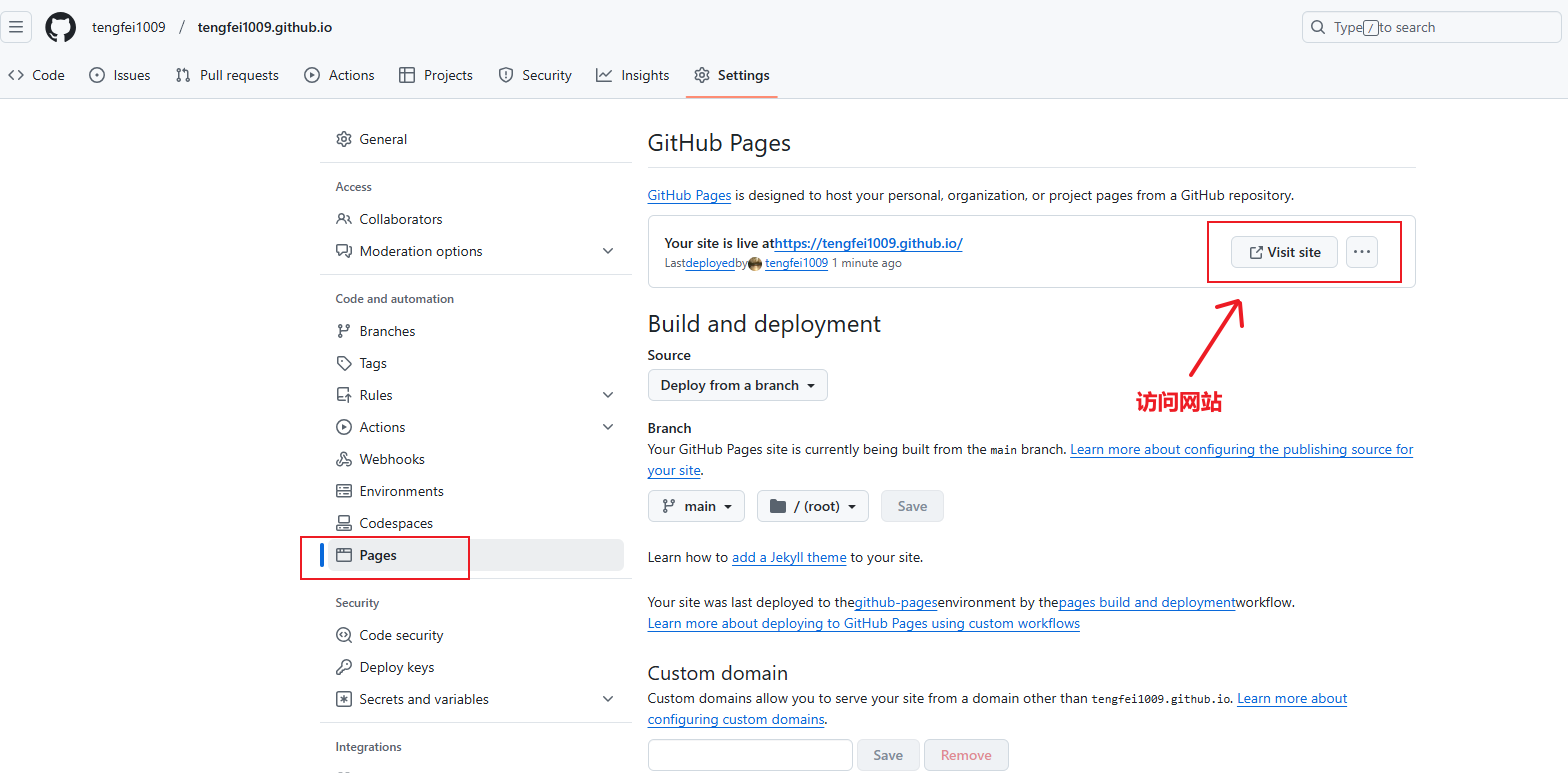
Task: Click the tengfei1009 username link after deployed by
Action: (x=796, y=263)
